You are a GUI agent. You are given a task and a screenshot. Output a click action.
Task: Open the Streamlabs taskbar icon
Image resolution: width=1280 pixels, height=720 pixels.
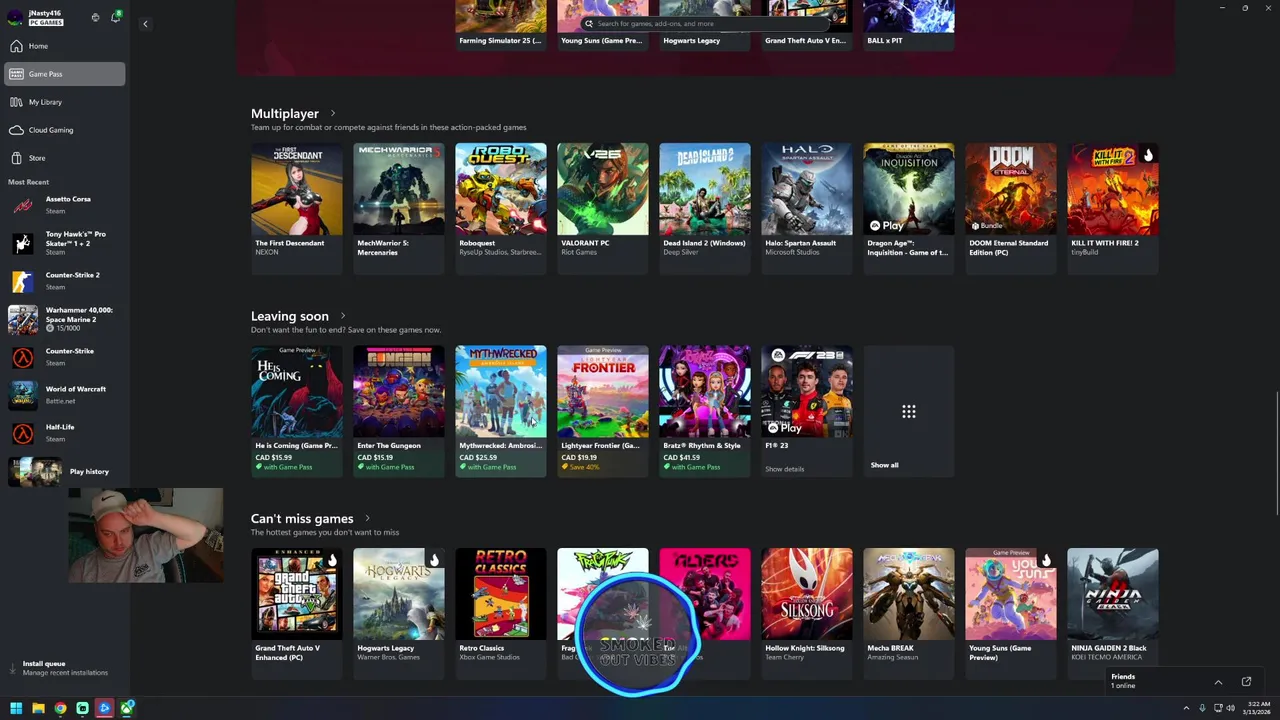[82, 708]
